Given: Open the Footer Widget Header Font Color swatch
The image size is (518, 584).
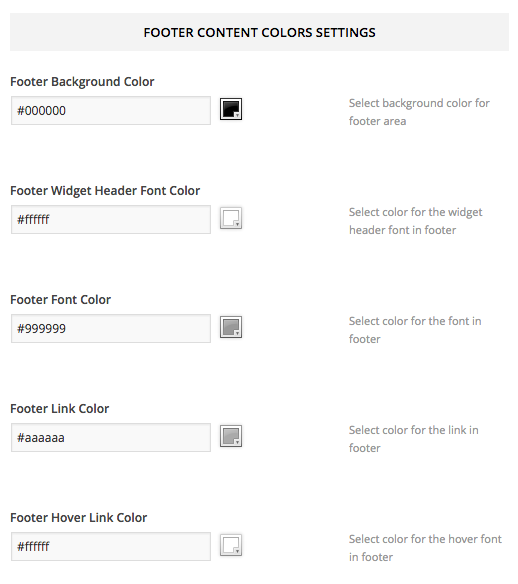Looking at the screenshot, I should point(231,218).
